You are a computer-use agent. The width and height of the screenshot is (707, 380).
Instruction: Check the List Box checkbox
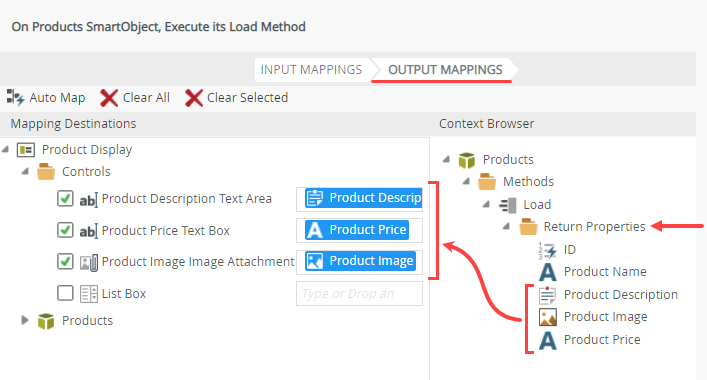point(65,293)
